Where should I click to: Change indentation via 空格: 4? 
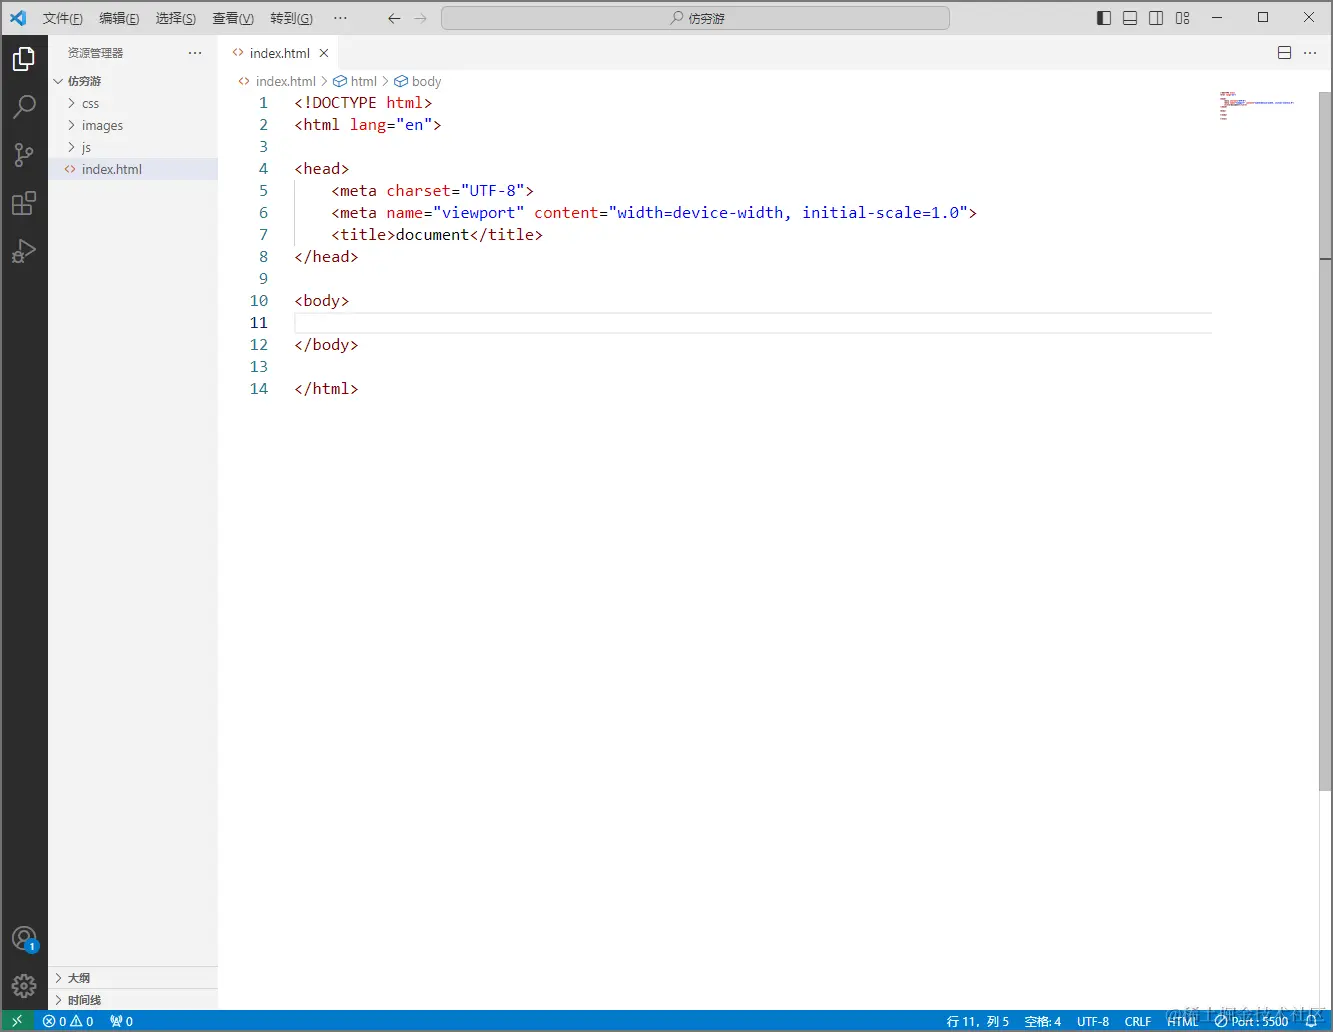coord(1043,1021)
